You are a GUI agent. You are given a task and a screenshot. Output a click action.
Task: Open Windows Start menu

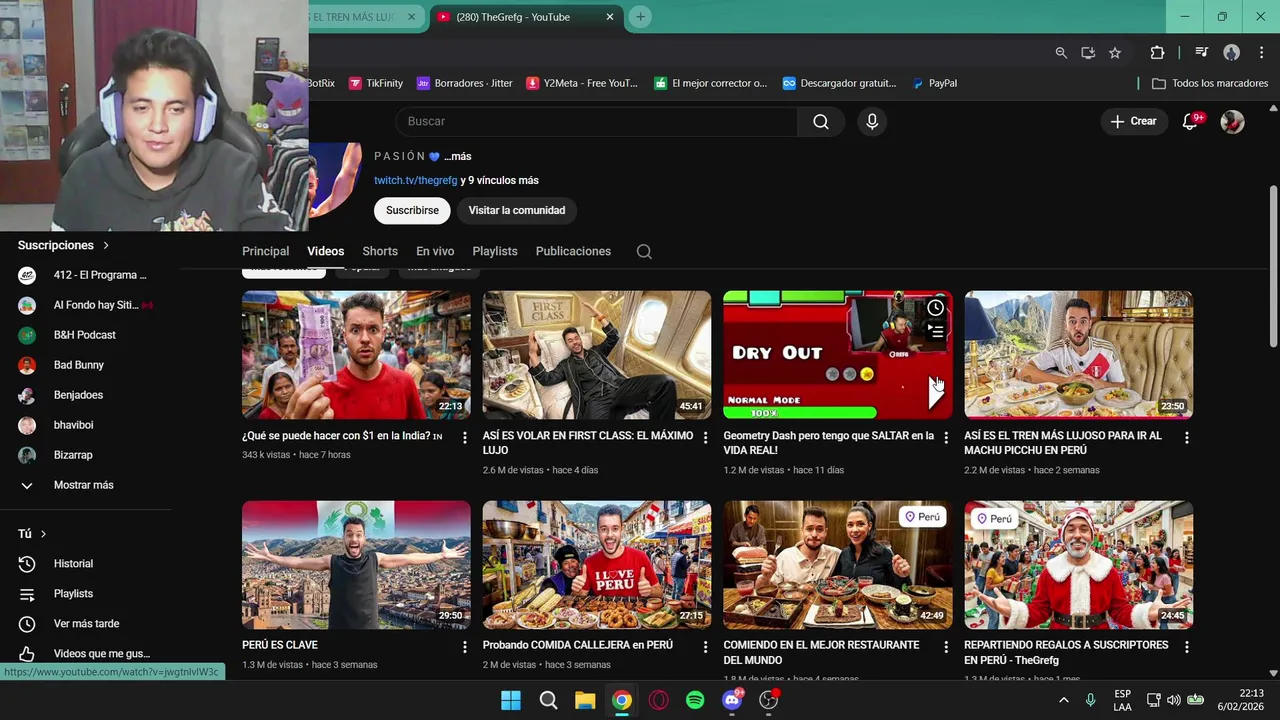(x=511, y=700)
